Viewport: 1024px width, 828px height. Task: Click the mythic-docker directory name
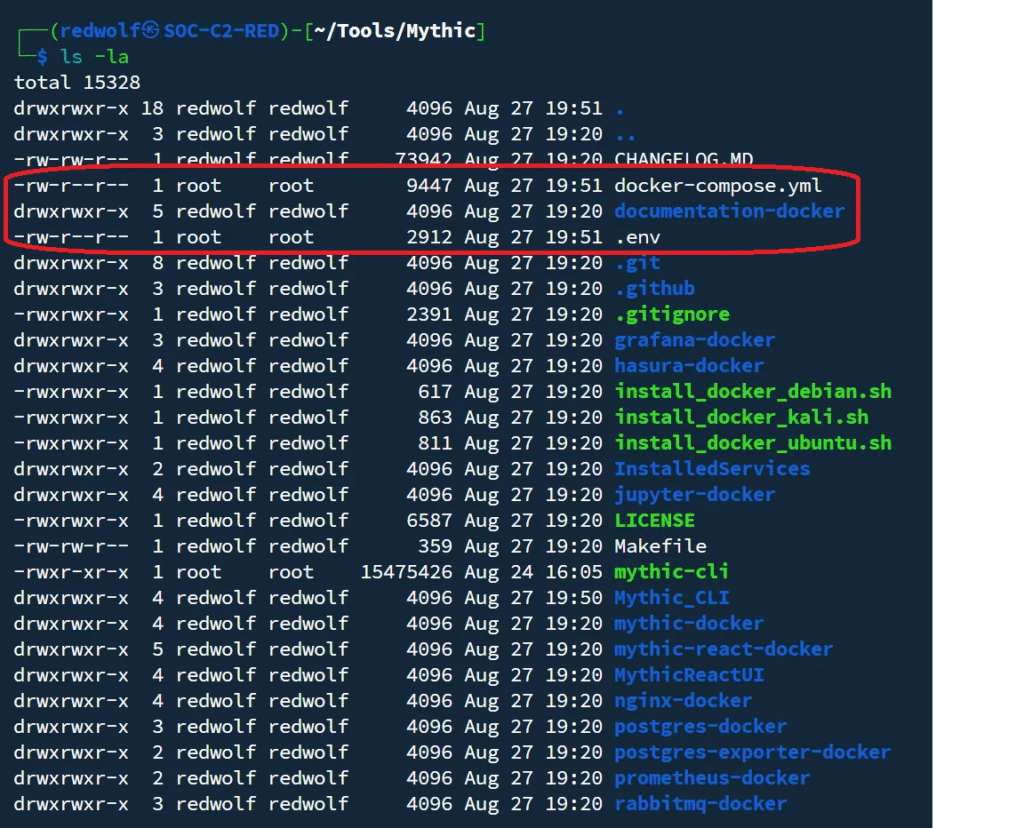[x=689, y=624]
